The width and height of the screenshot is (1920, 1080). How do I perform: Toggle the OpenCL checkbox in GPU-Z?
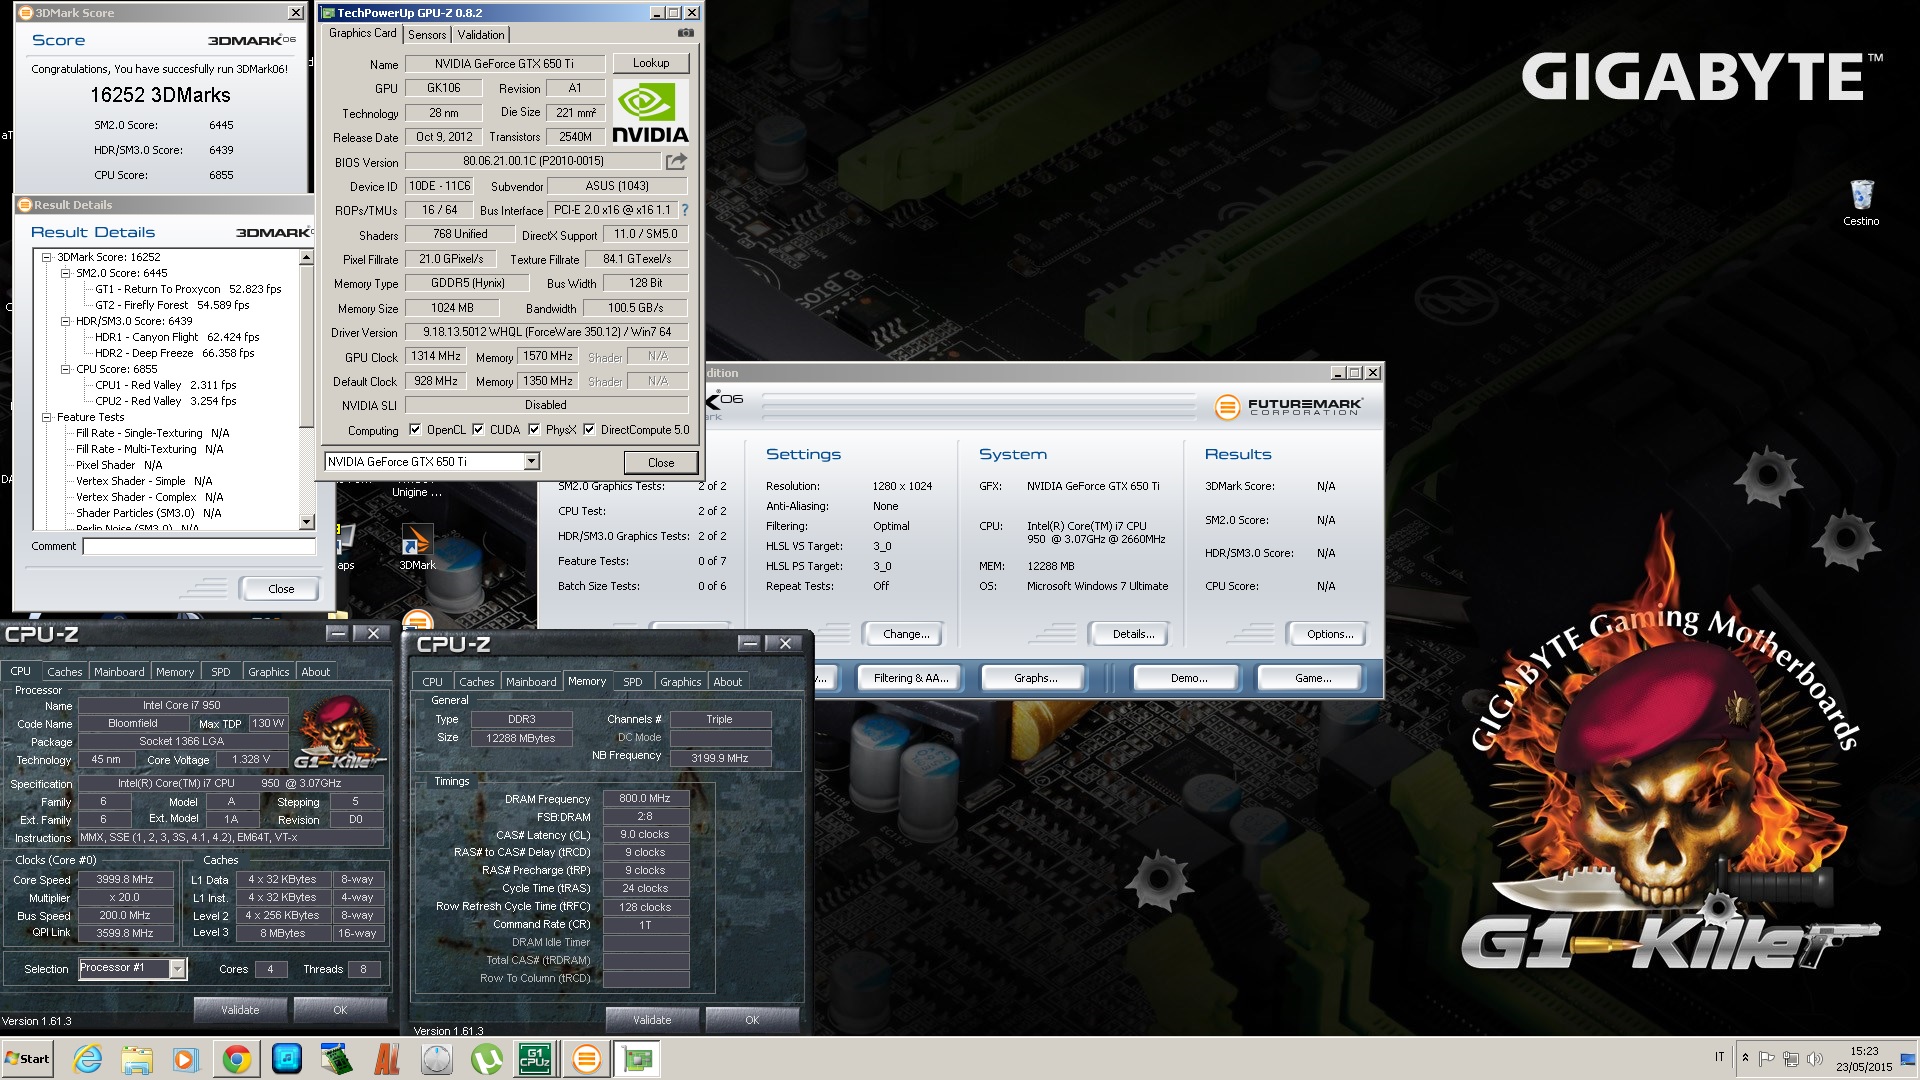tap(415, 430)
